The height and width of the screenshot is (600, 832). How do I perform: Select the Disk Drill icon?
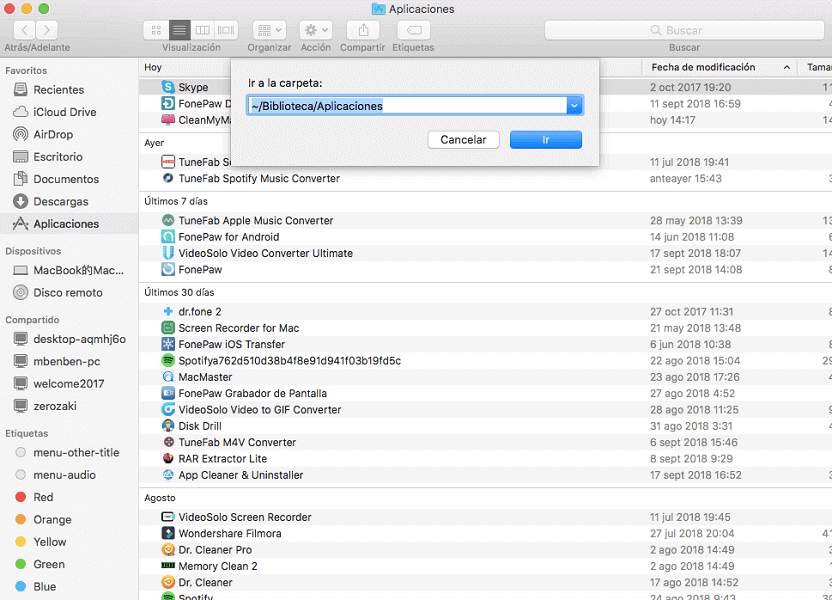[168, 426]
